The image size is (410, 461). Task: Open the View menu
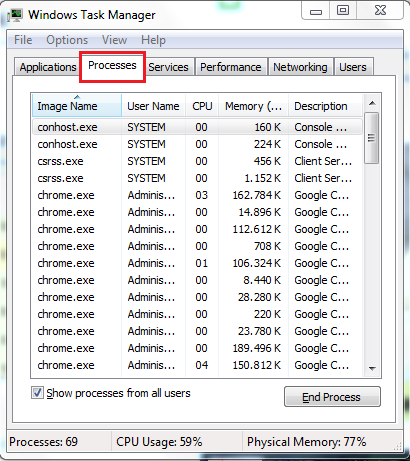click(x=114, y=40)
